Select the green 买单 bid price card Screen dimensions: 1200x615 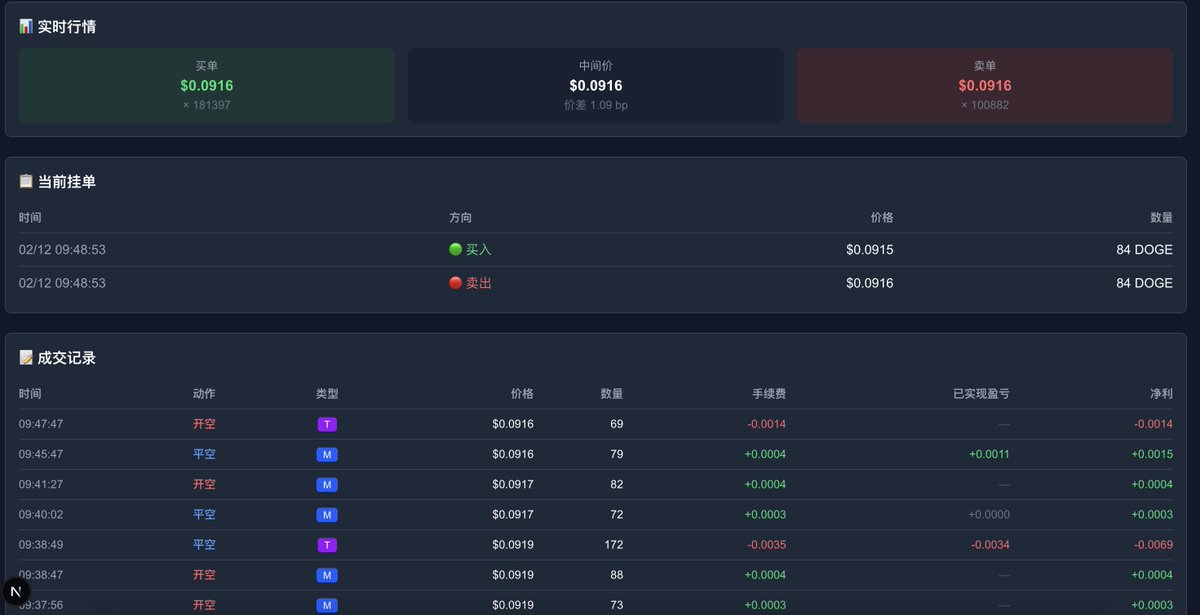click(207, 86)
